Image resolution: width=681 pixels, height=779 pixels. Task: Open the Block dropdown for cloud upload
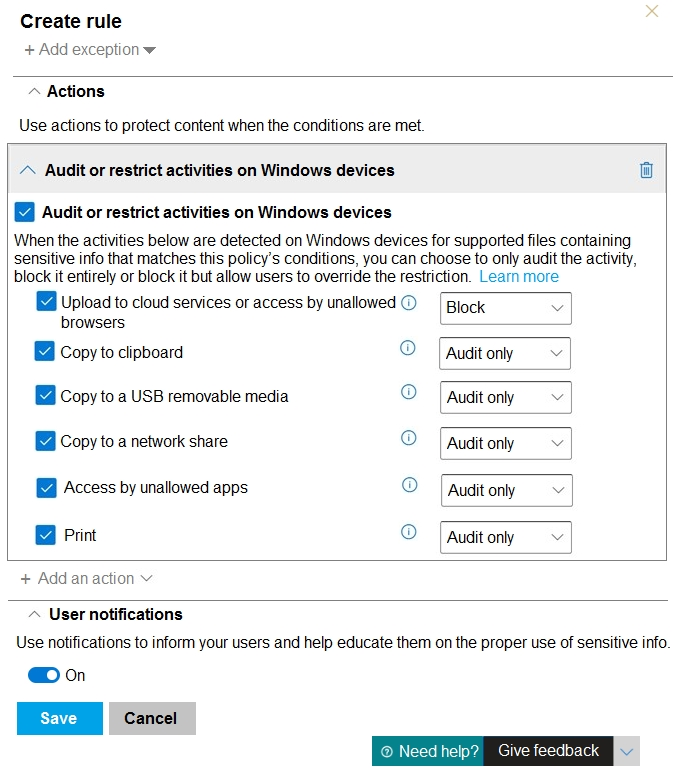click(x=506, y=308)
